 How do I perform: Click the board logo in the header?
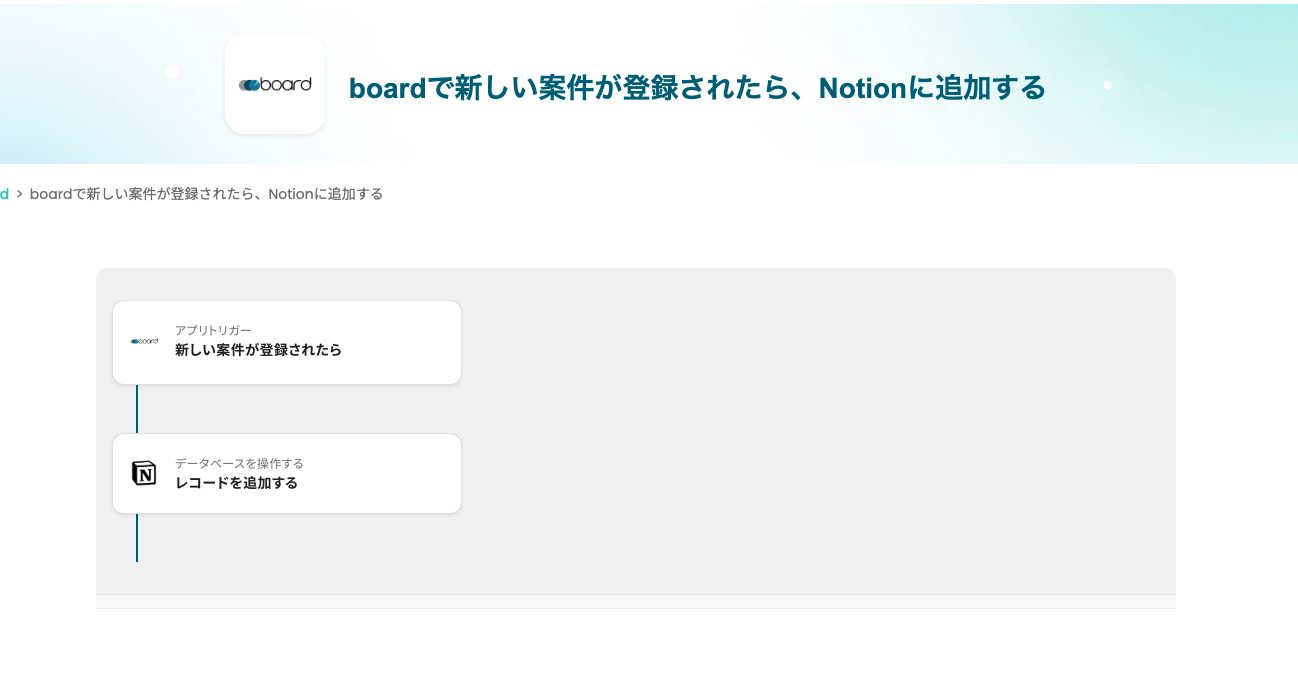click(275, 85)
